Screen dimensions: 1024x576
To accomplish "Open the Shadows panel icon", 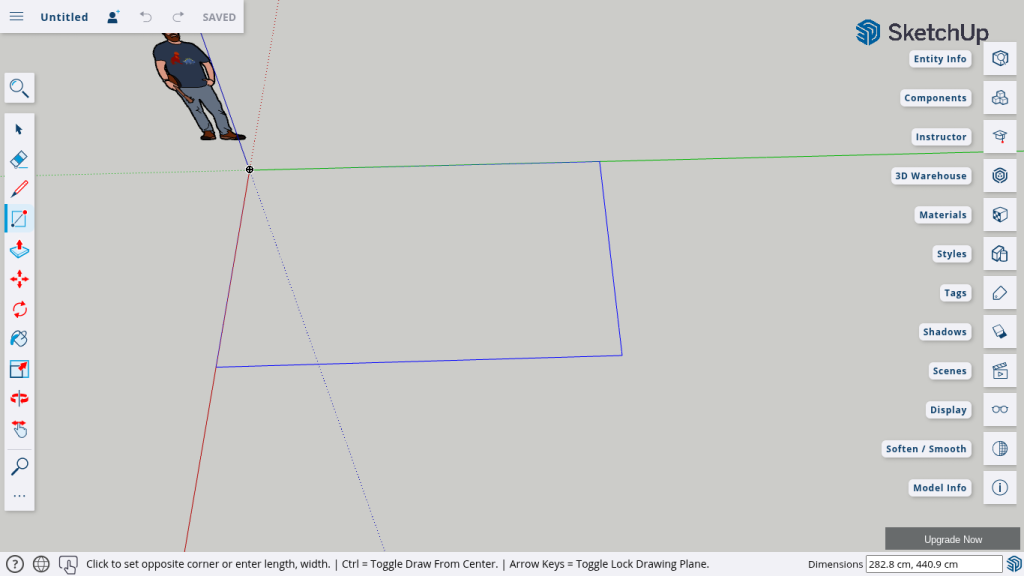I will click(999, 332).
